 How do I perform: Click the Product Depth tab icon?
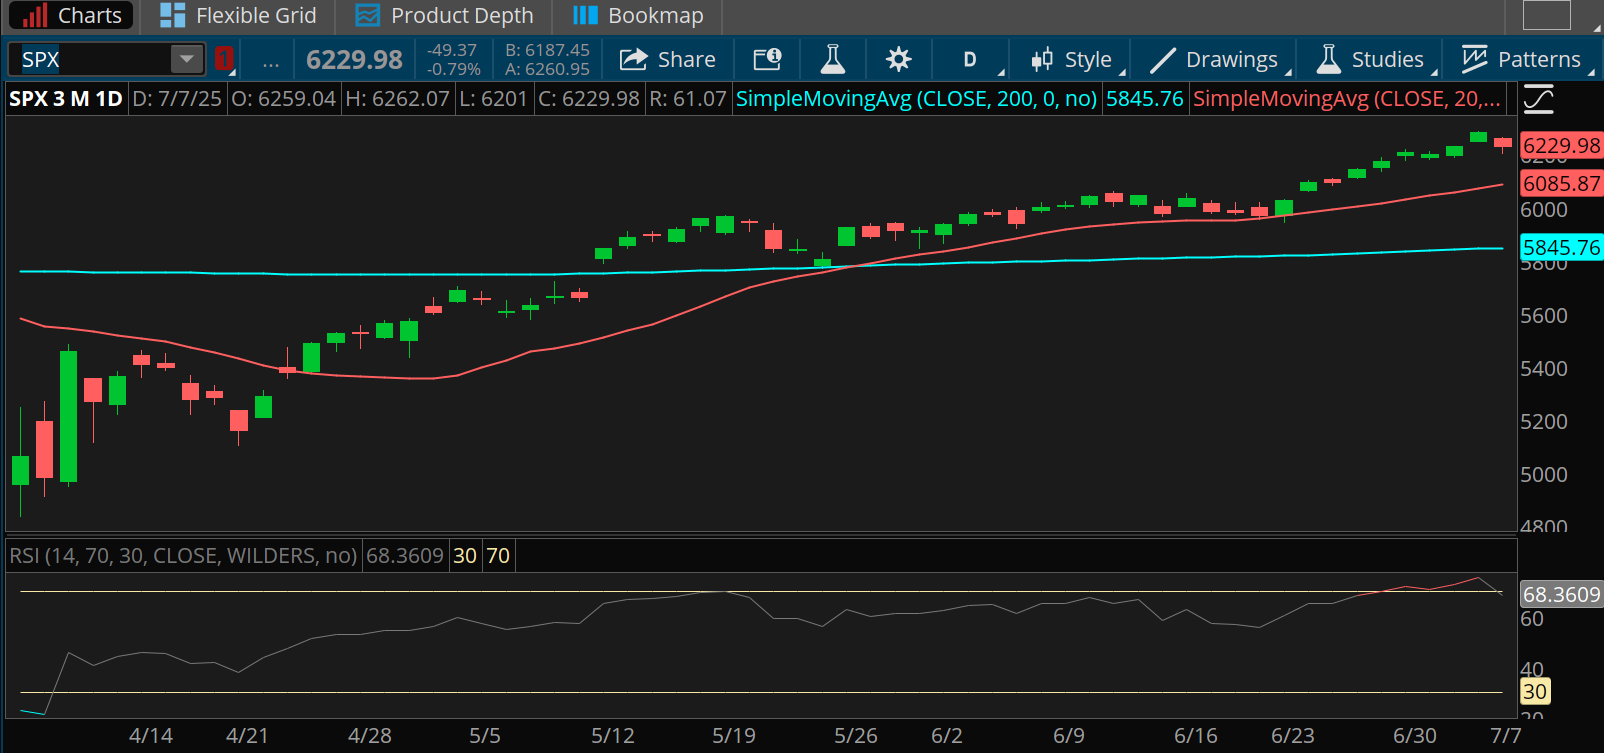pos(368,16)
